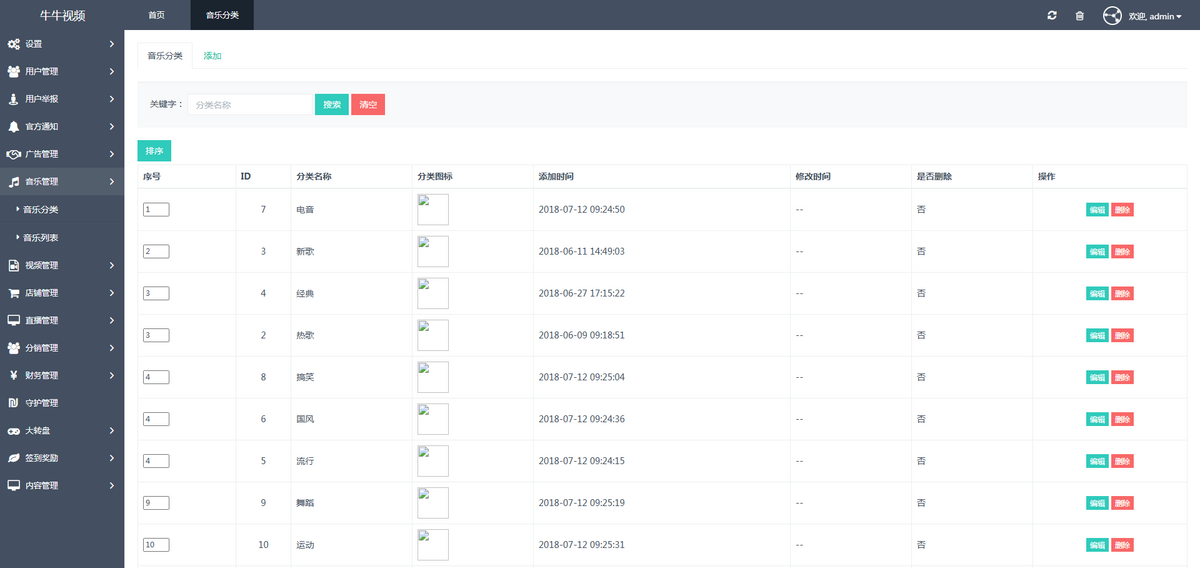Click the category icon thumbnail for 电音
Image resolution: width=1200 pixels, height=568 pixels.
click(432, 209)
